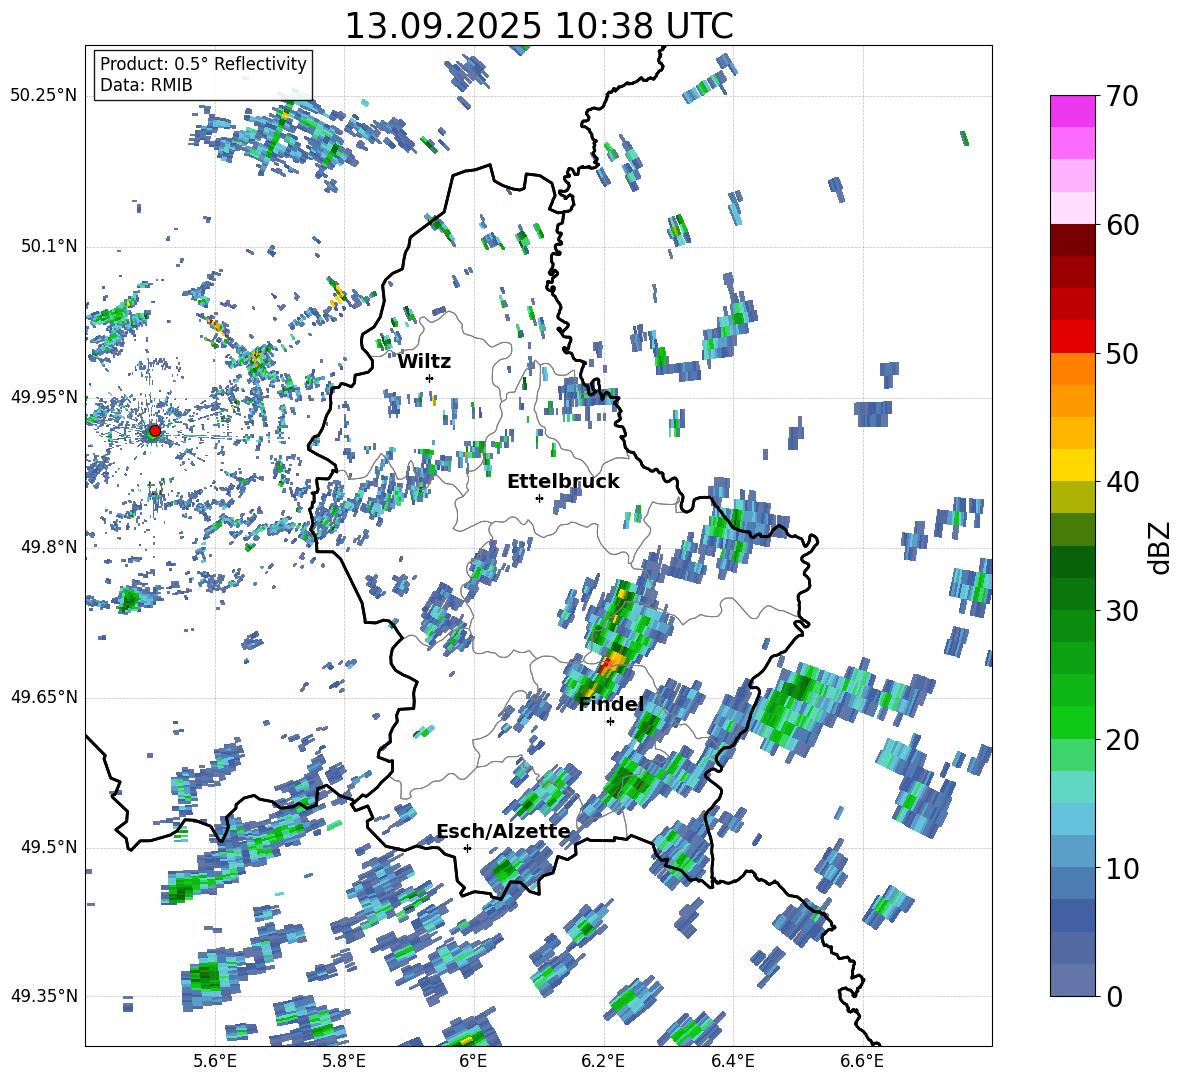
Task: Click the 6.6°E longitude label
Action: click(862, 1061)
